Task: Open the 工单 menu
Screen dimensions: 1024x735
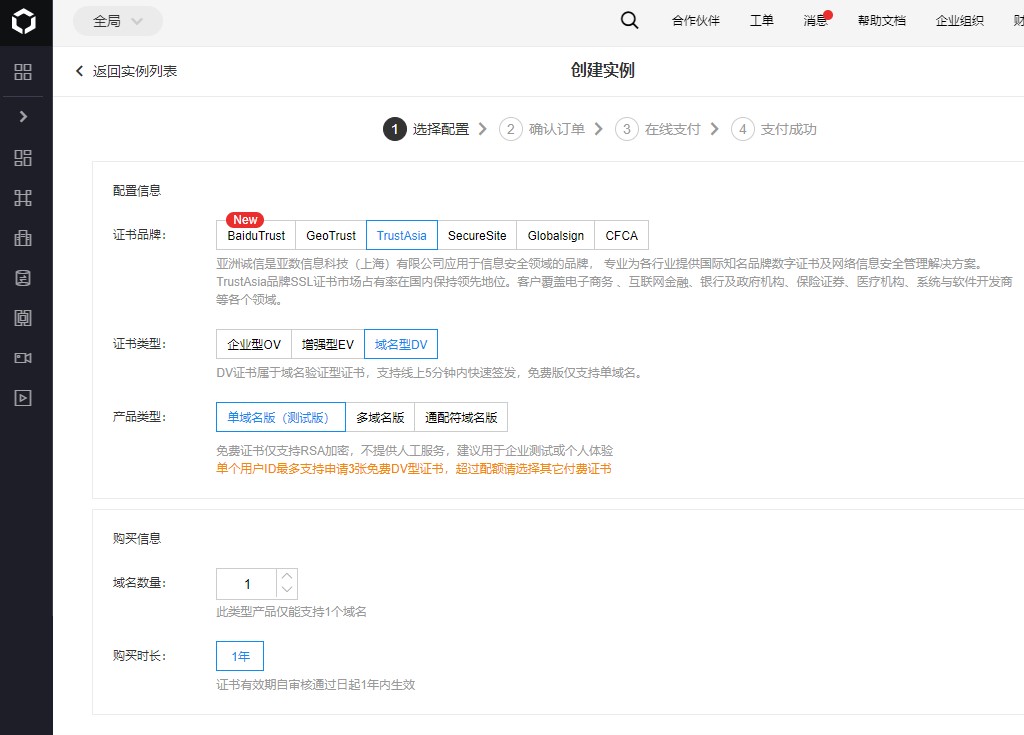Action: click(761, 20)
